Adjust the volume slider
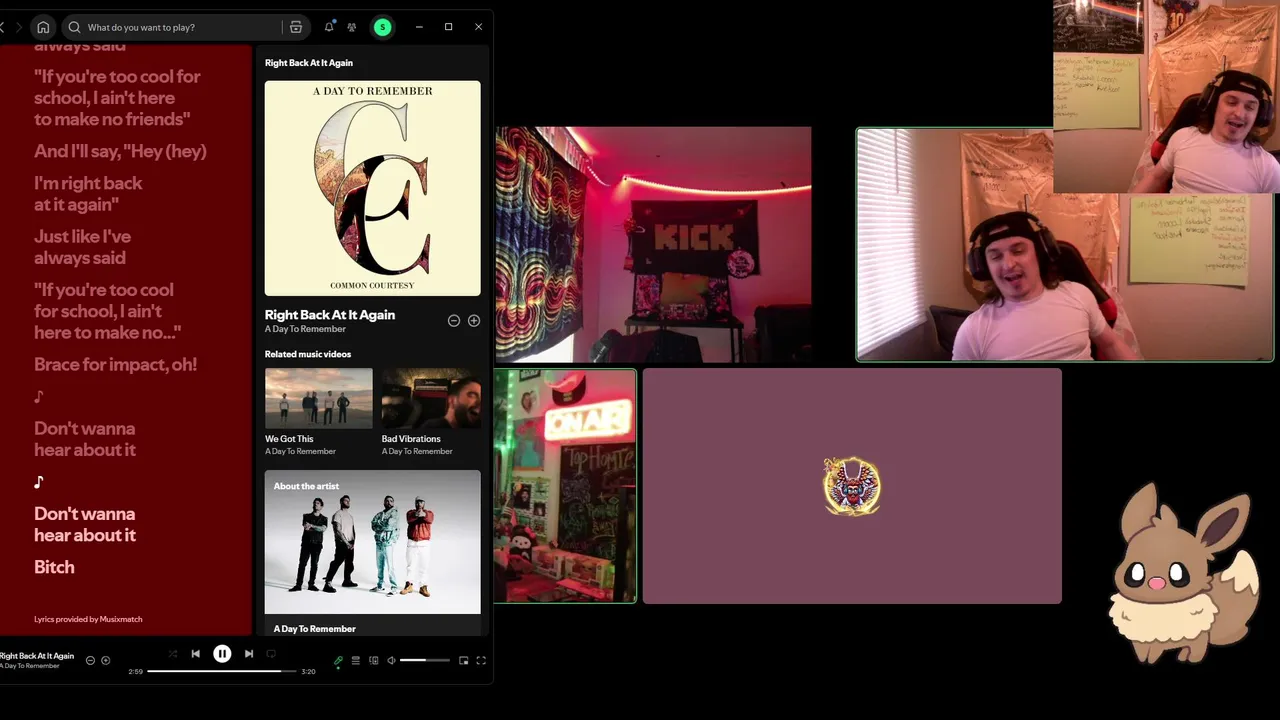 click(425, 660)
